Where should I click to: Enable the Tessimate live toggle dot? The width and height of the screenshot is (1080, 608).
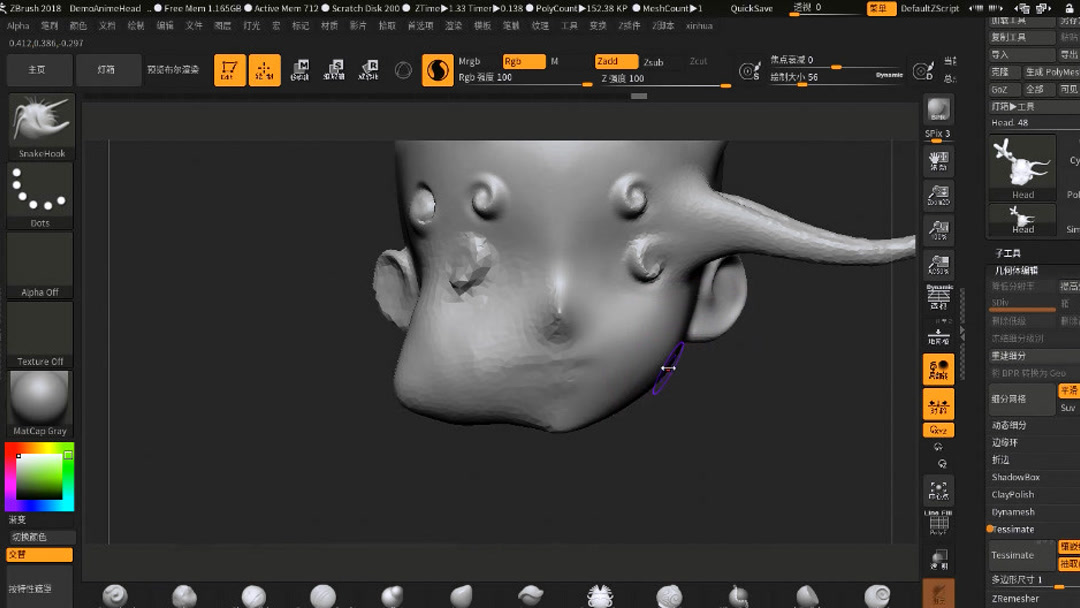990,529
